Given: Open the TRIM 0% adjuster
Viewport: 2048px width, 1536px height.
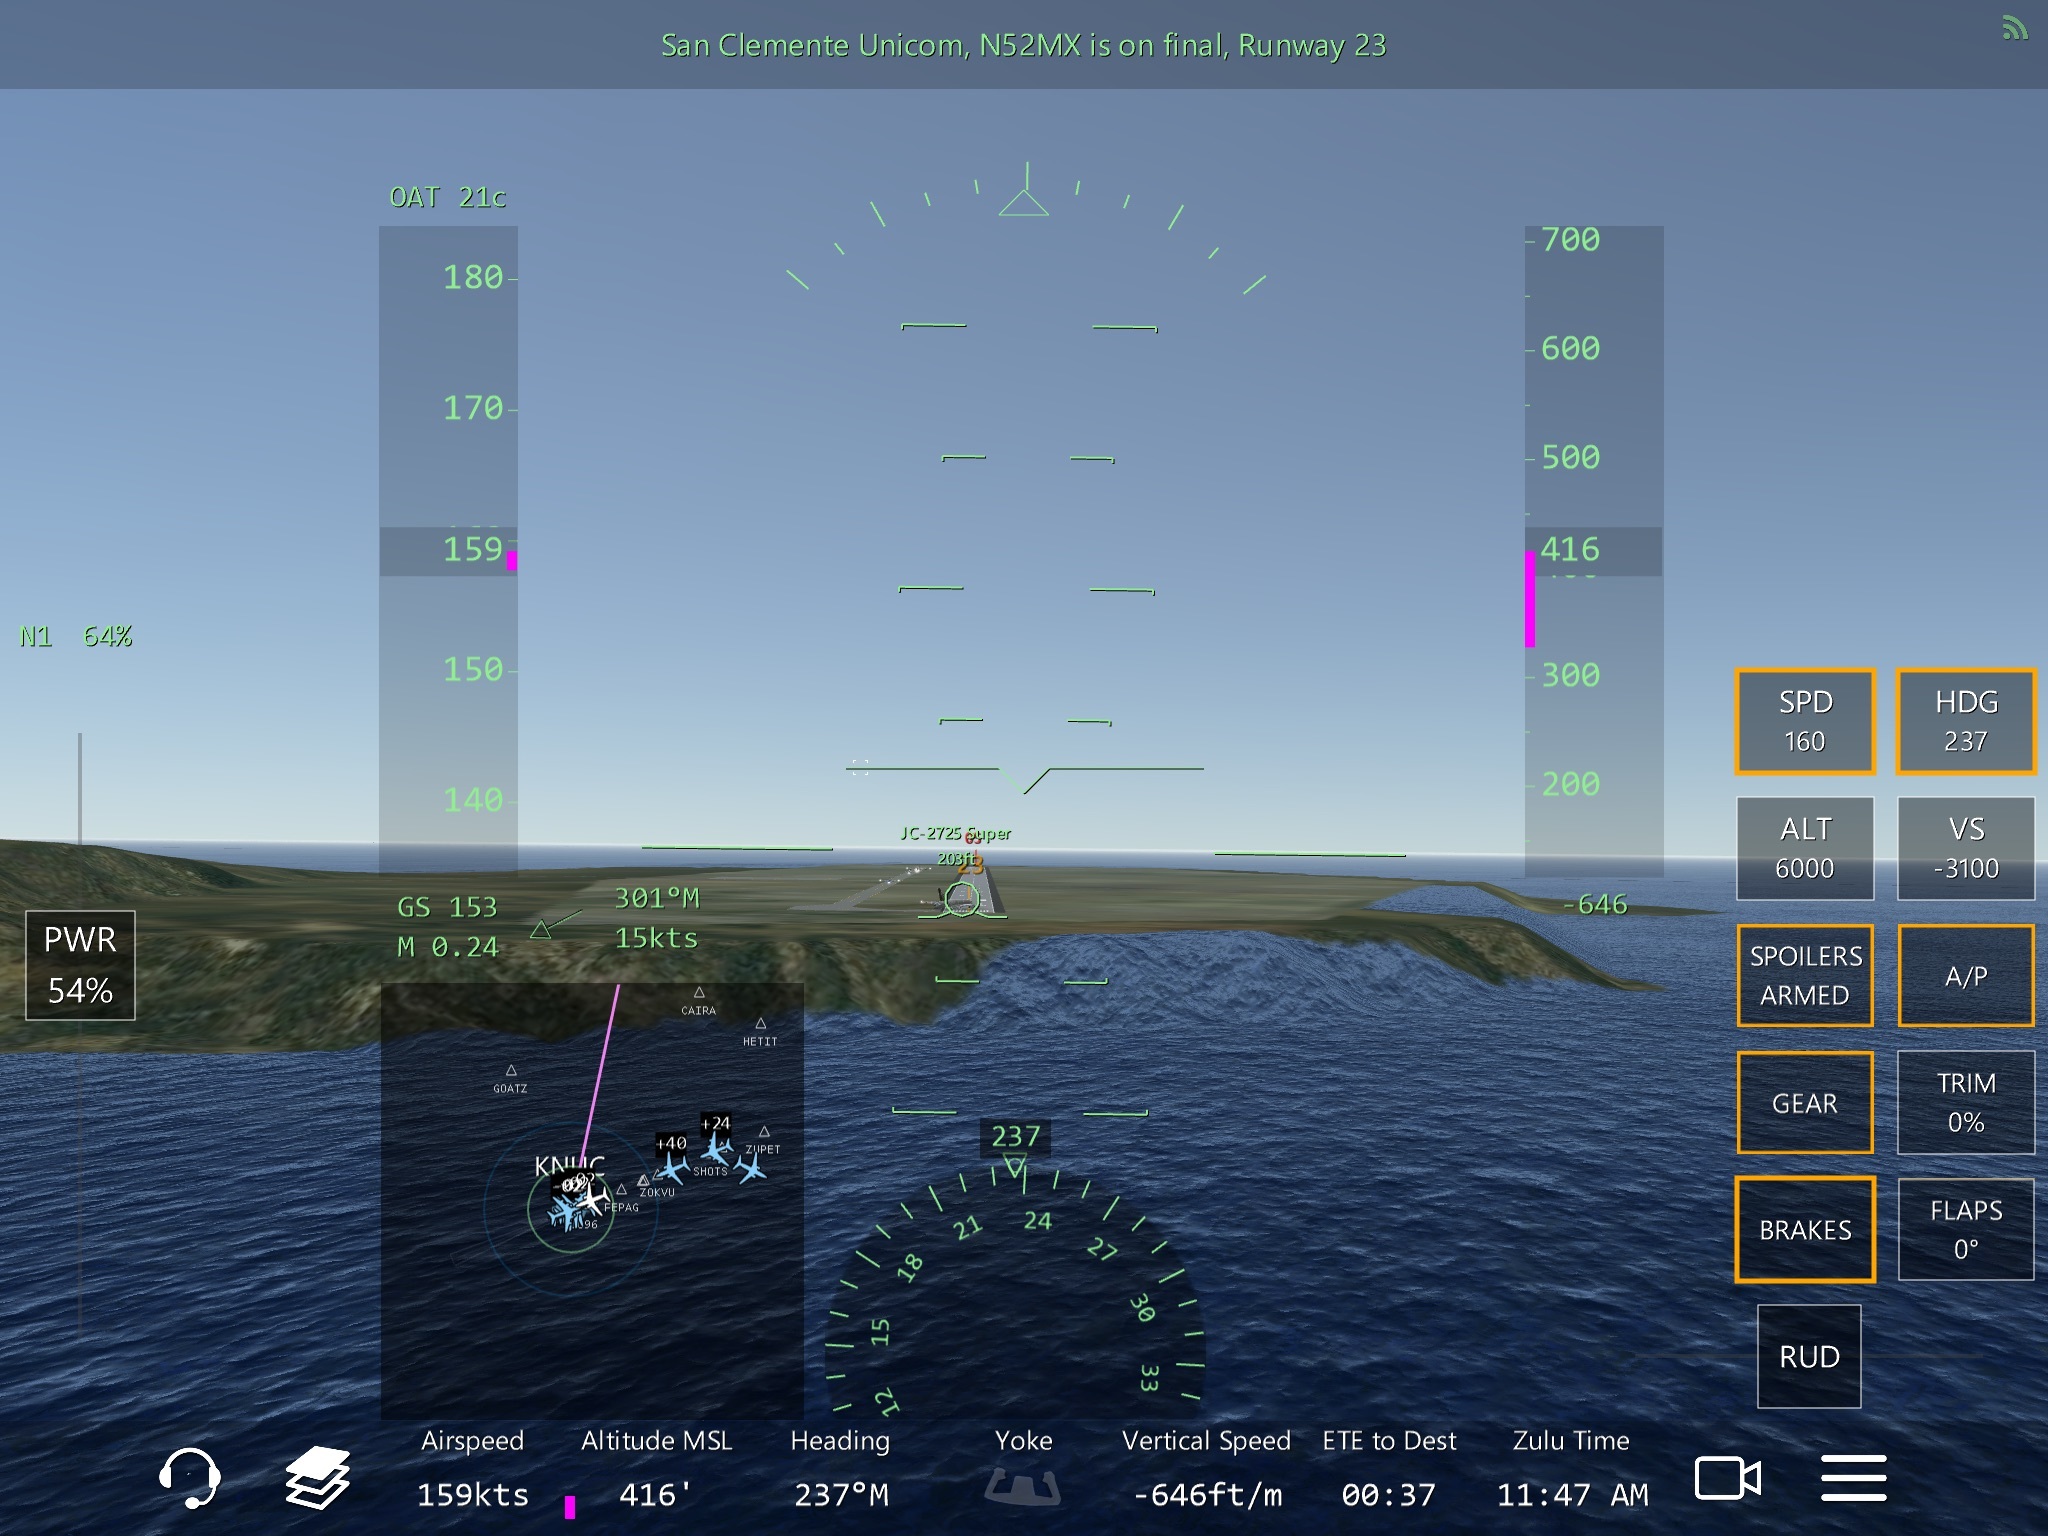Looking at the screenshot, I should [x=1965, y=1102].
